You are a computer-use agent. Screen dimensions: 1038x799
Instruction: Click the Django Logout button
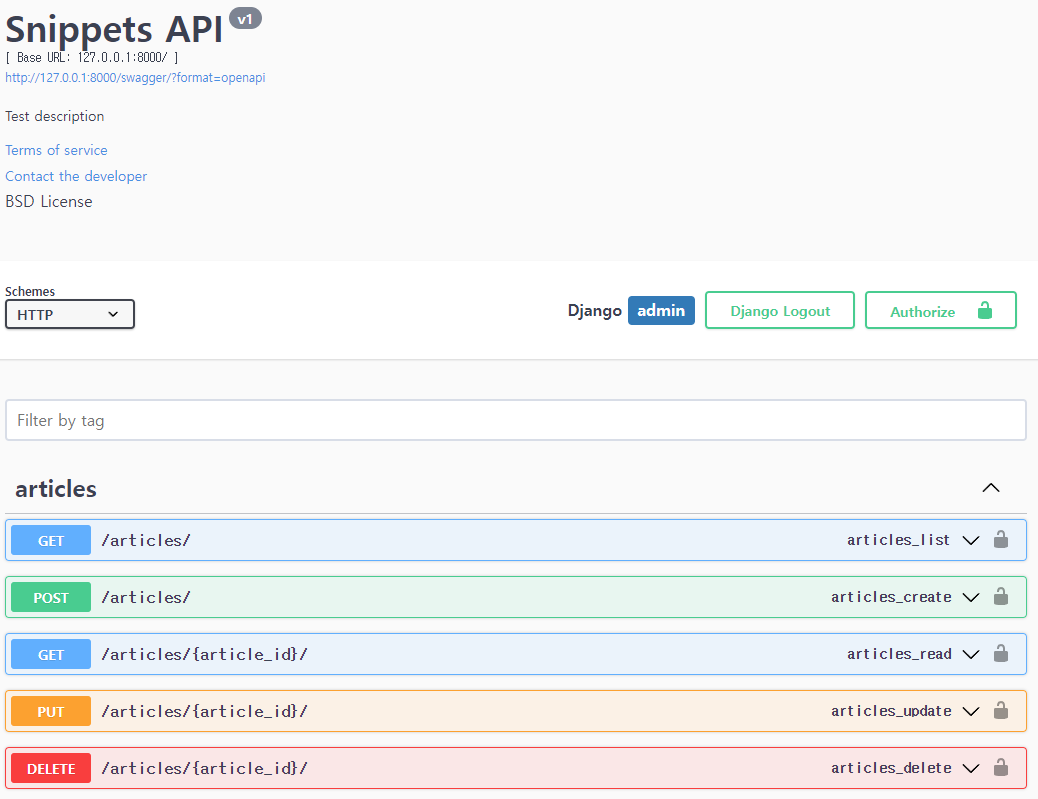point(780,310)
